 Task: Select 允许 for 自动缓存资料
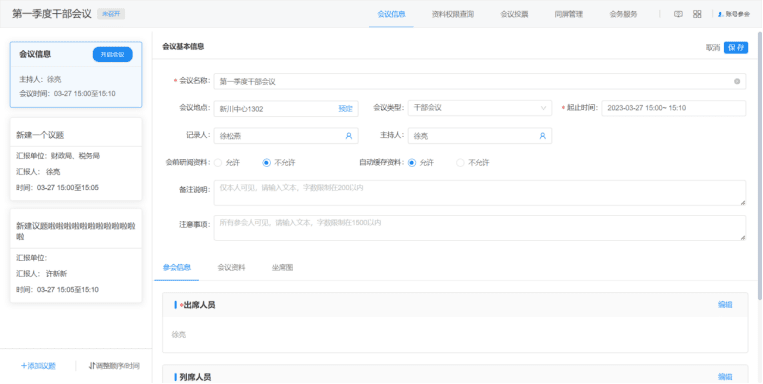(x=412, y=163)
